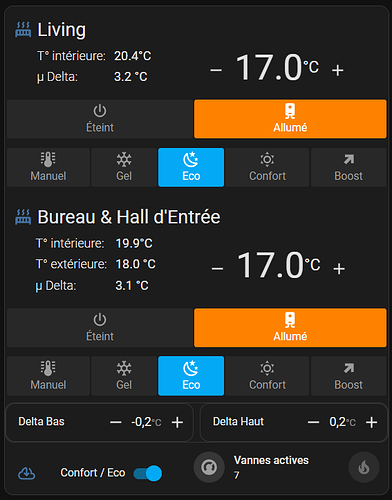Activate Living Boost preset button

(349, 167)
